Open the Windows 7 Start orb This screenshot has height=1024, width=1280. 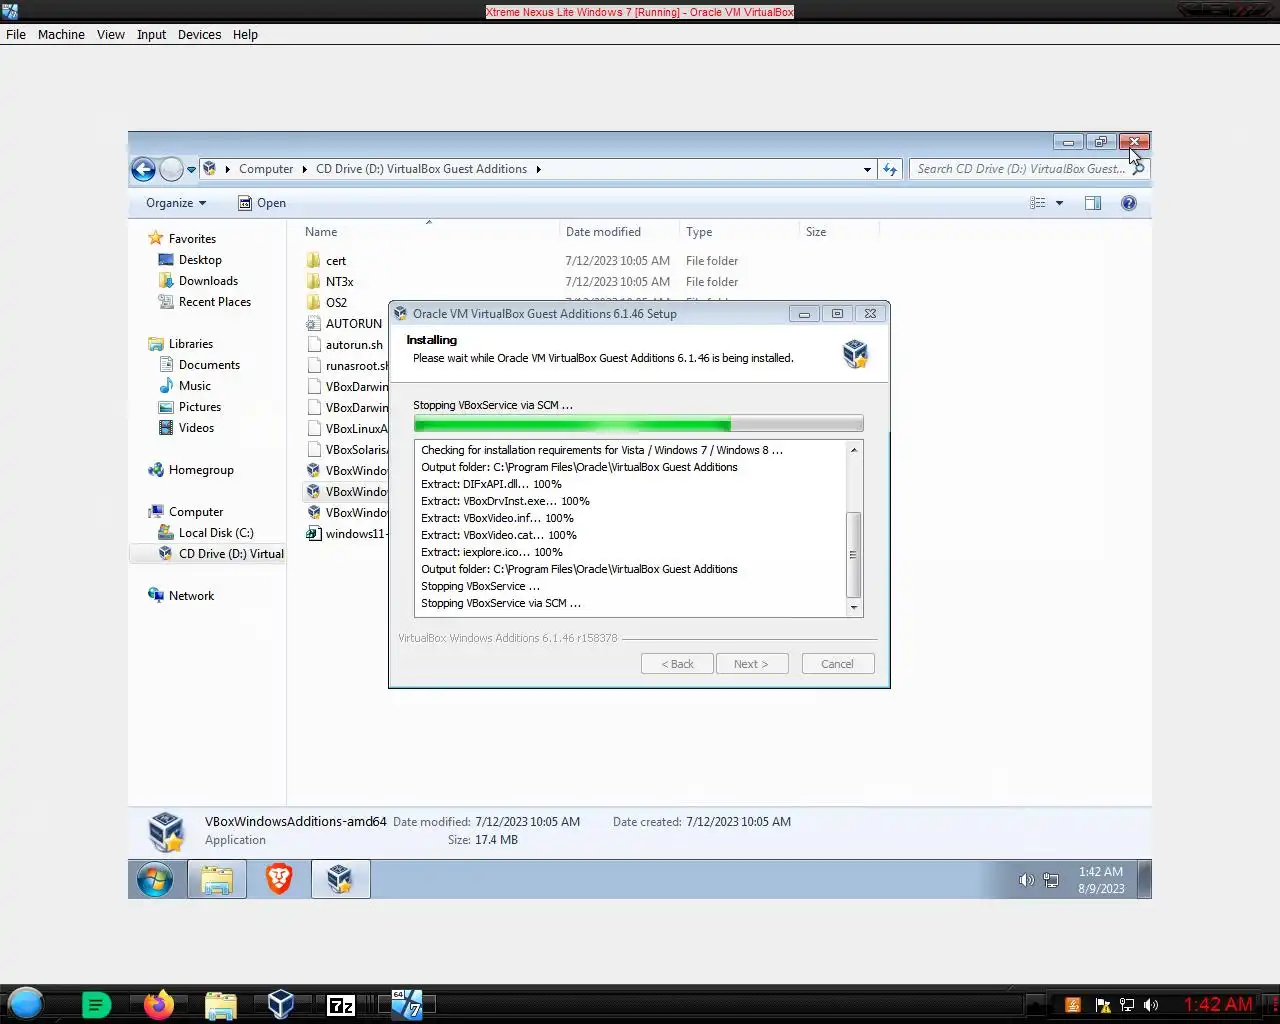coord(155,880)
